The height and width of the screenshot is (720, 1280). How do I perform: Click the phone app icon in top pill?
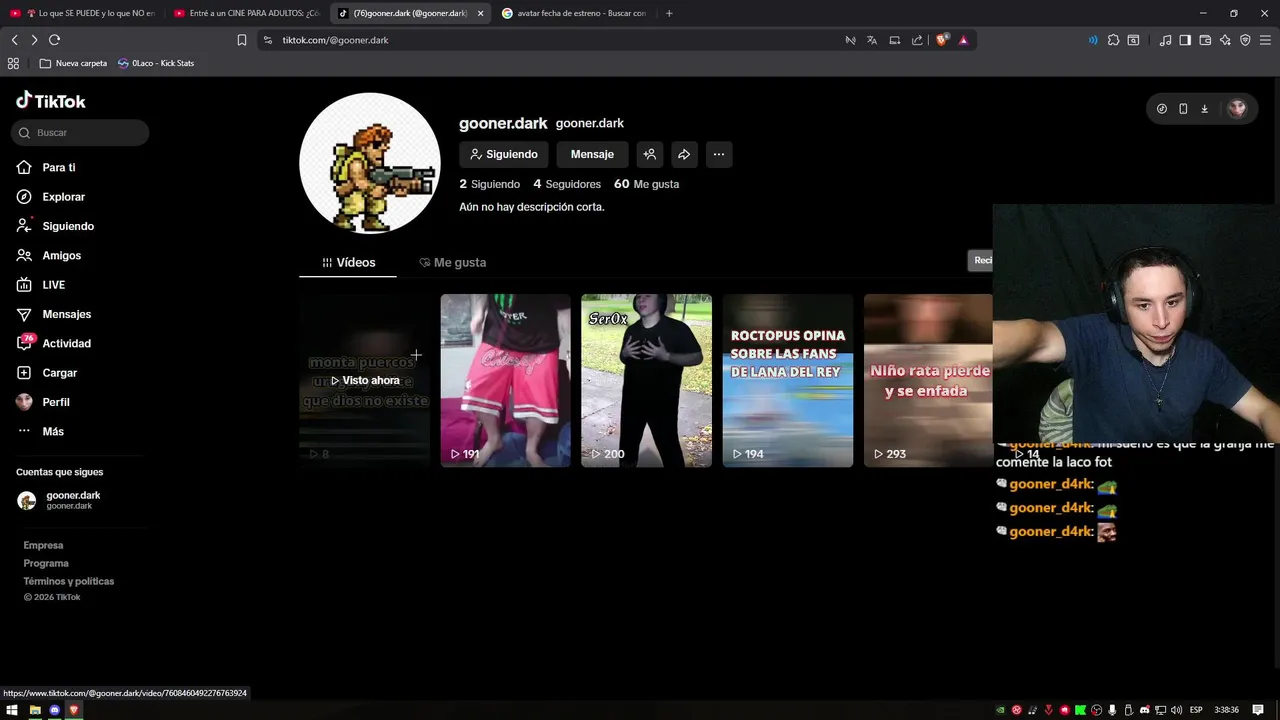point(1183,109)
